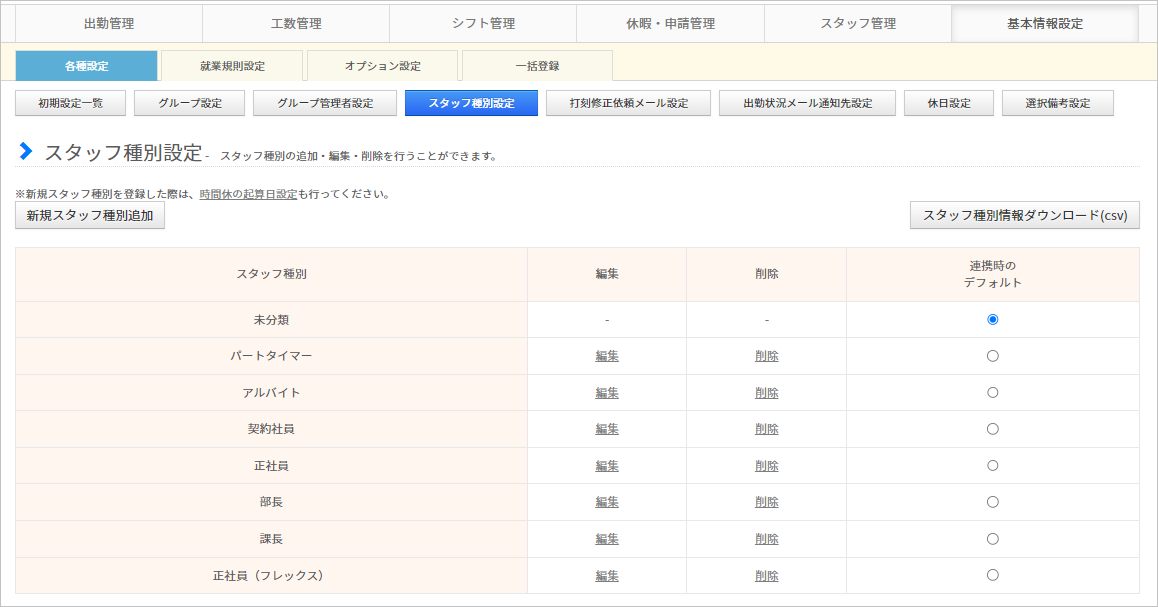Delete the 部長 staff type
Image resolution: width=1158 pixels, height=607 pixels.
click(767, 502)
